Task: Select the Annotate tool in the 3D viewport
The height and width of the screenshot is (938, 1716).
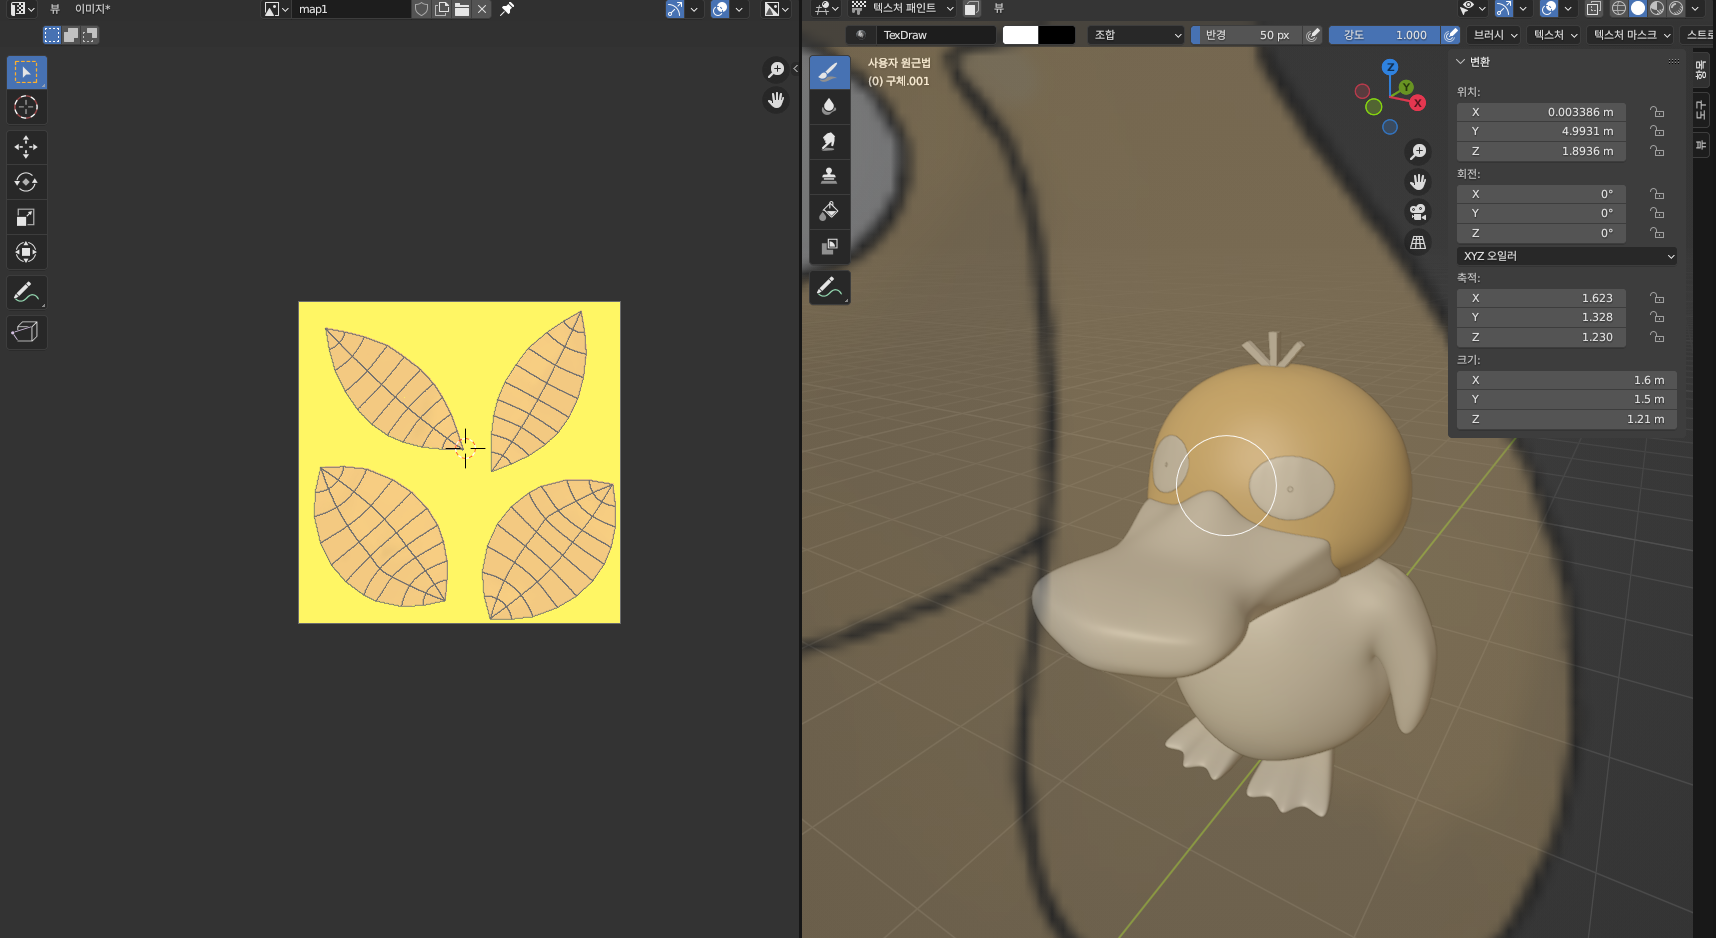Action: tap(829, 287)
